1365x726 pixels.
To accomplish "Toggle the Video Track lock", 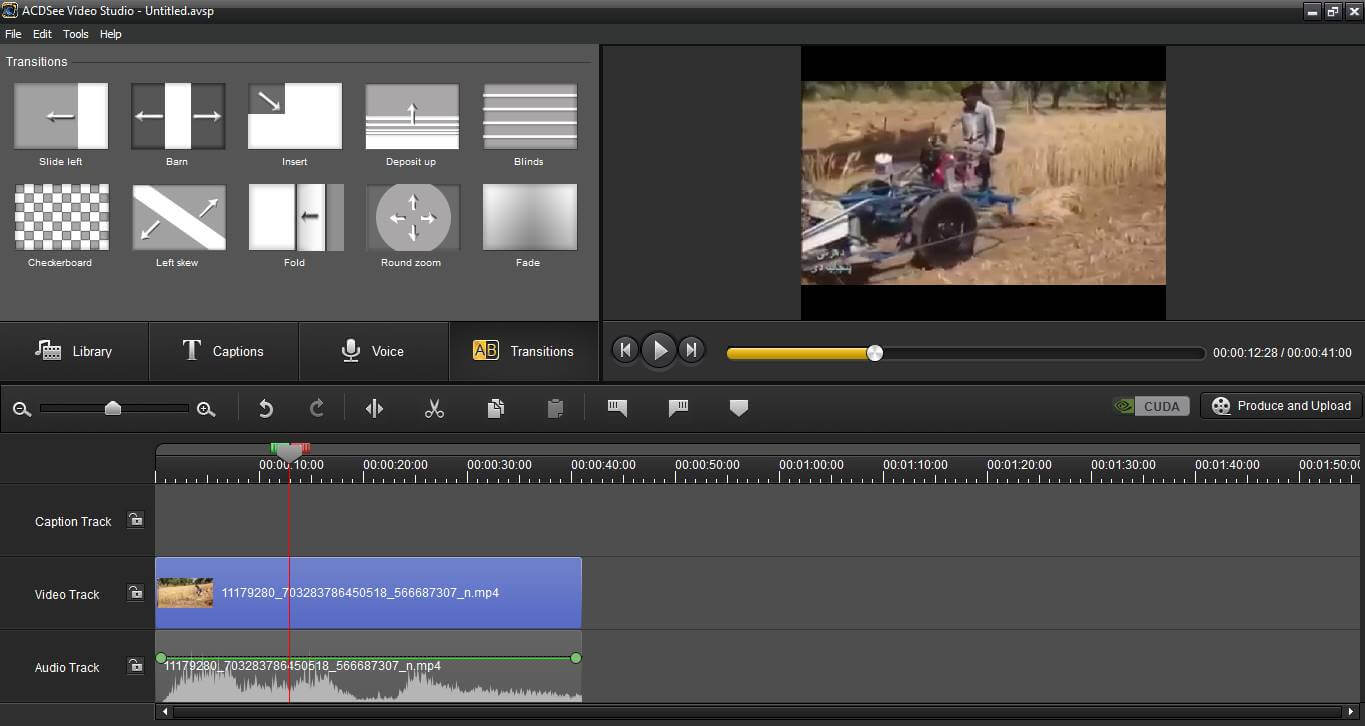I will 135,593.
